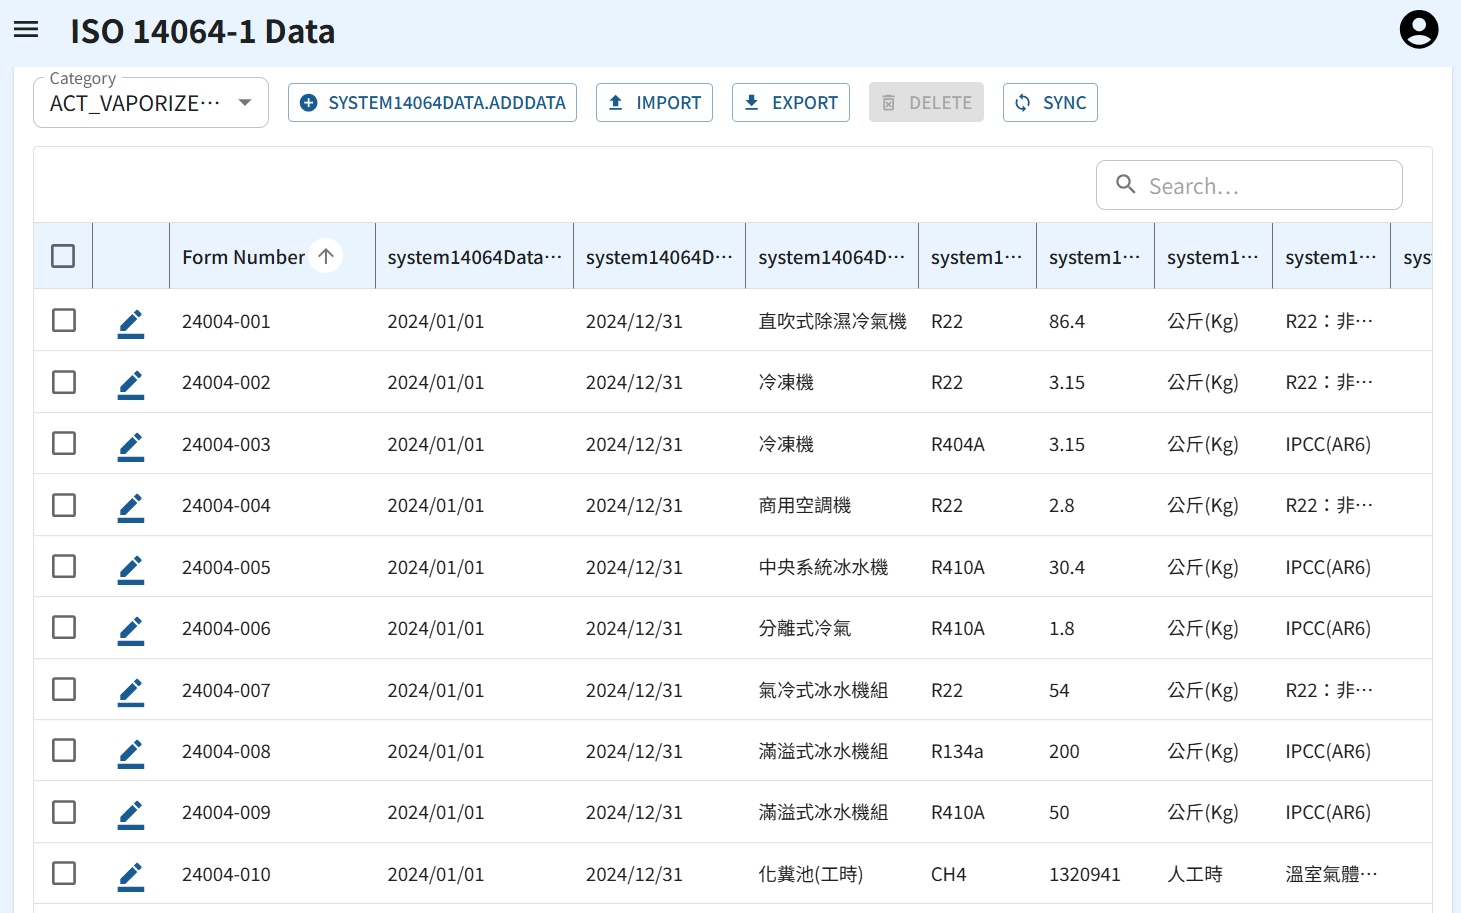Edit row 24004-006 with pencil icon

[131, 629]
